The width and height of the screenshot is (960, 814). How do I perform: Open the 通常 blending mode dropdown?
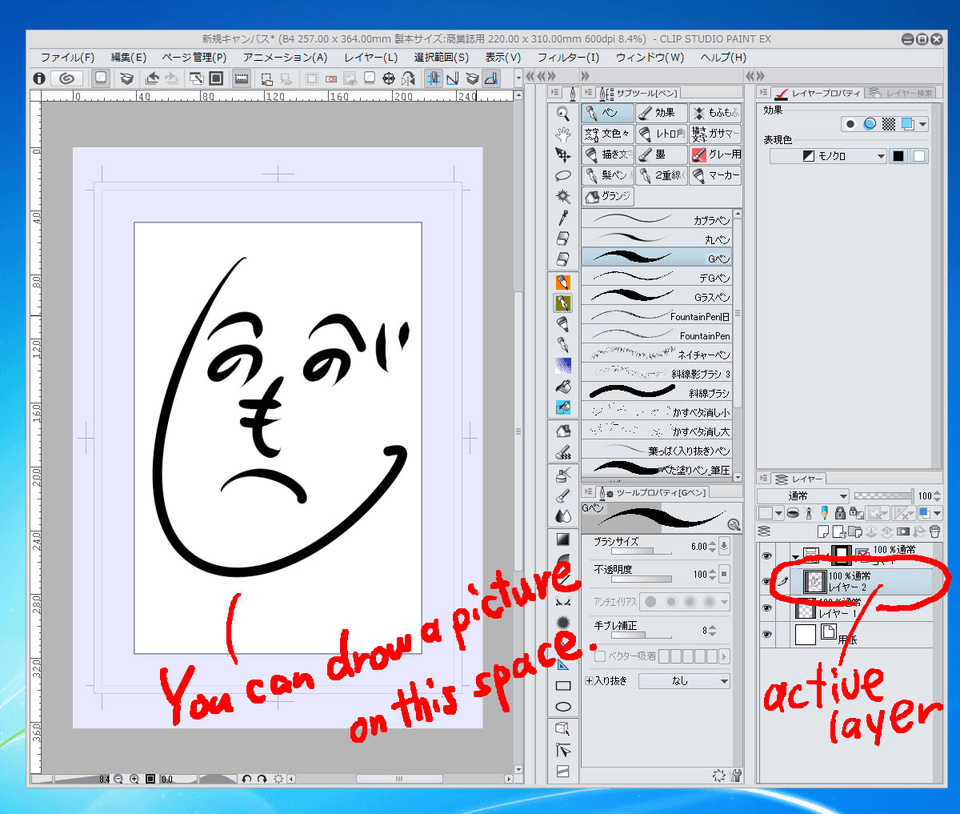[x=803, y=495]
